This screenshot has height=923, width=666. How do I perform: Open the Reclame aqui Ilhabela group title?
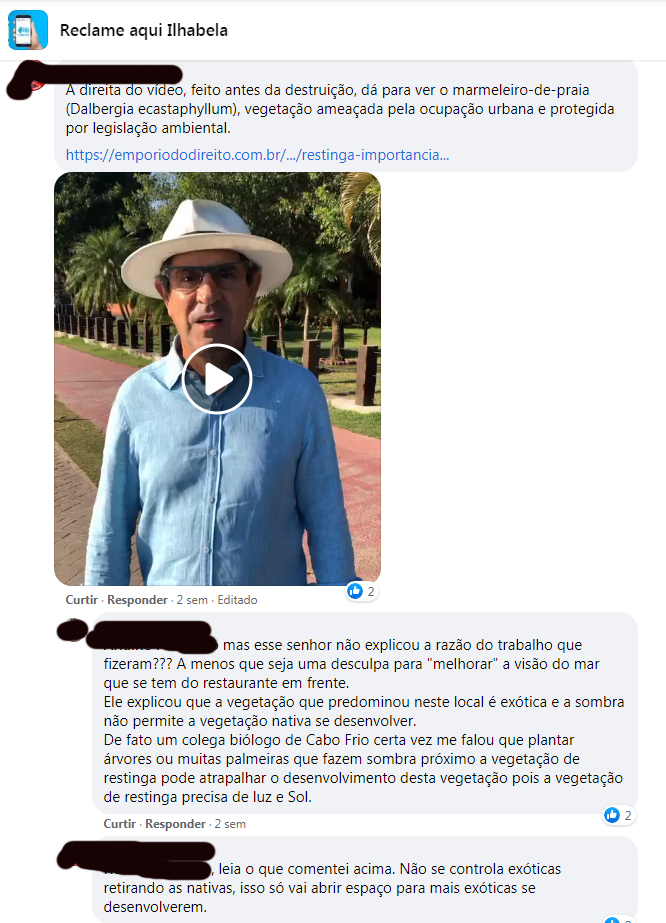pos(144,30)
